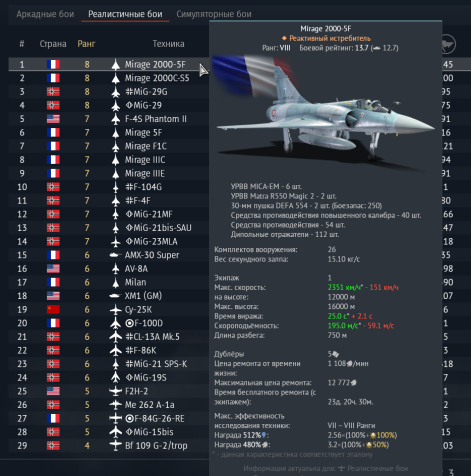
Task: Sort the table by Страна column
Action: 53,44
